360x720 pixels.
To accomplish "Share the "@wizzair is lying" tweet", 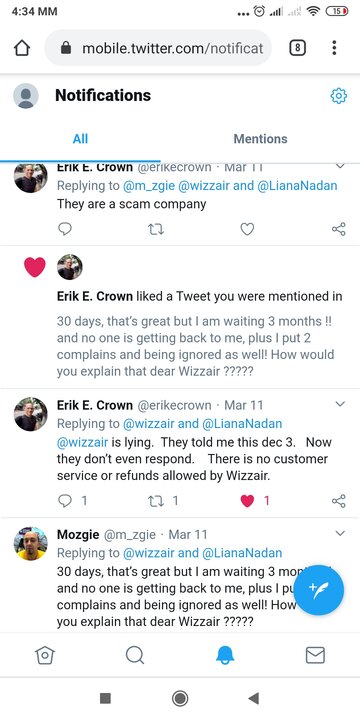I will point(338,501).
